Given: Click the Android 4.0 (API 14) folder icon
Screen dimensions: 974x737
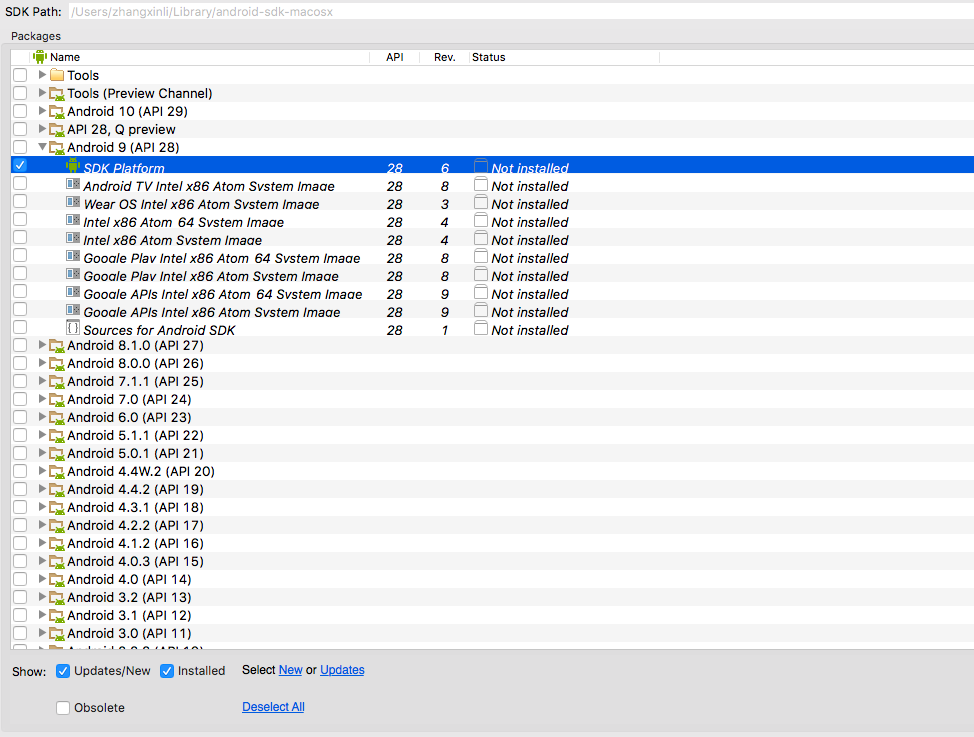Looking at the screenshot, I should coord(57,580).
